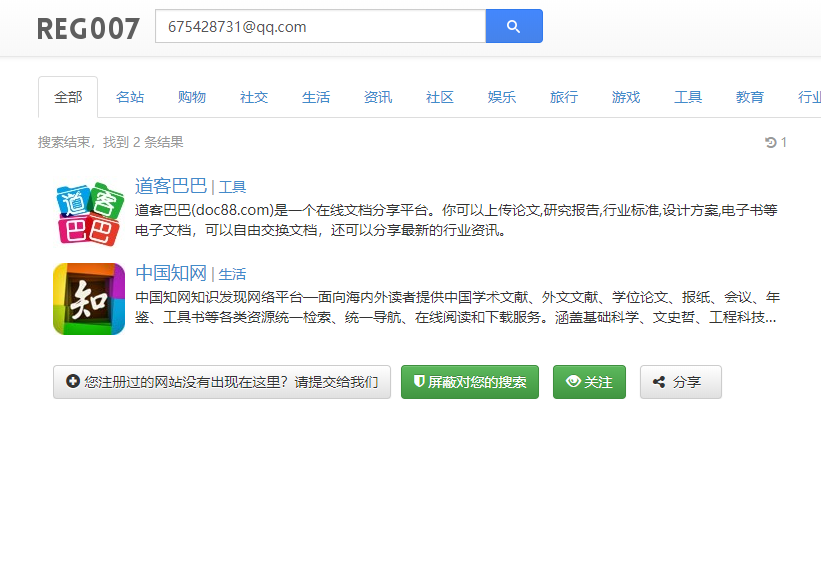Image resolution: width=821 pixels, height=569 pixels.
Task: Click the 搜索结束，找到 2 条结果 text
Action: [x=110, y=142]
